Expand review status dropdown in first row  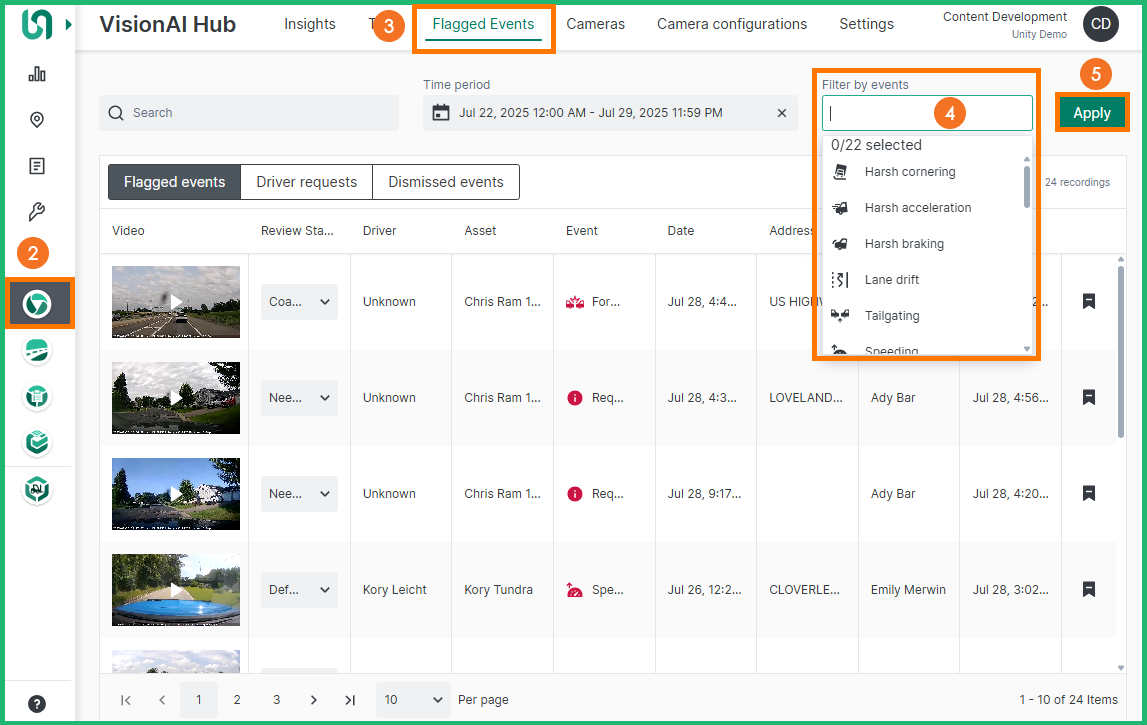click(299, 302)
